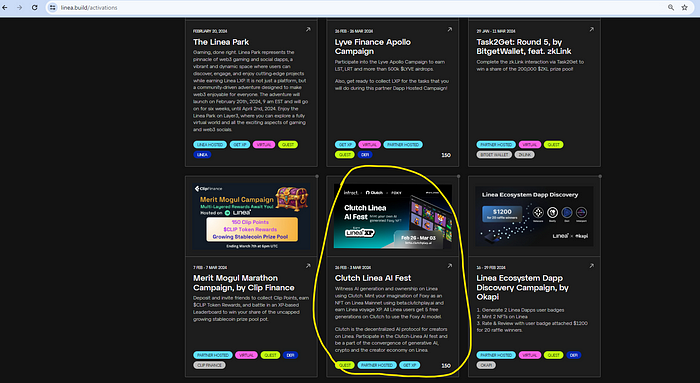Select blue LINEA tag on Linea Park card
This screenshot has width=700, height=383.
[202, 154]
